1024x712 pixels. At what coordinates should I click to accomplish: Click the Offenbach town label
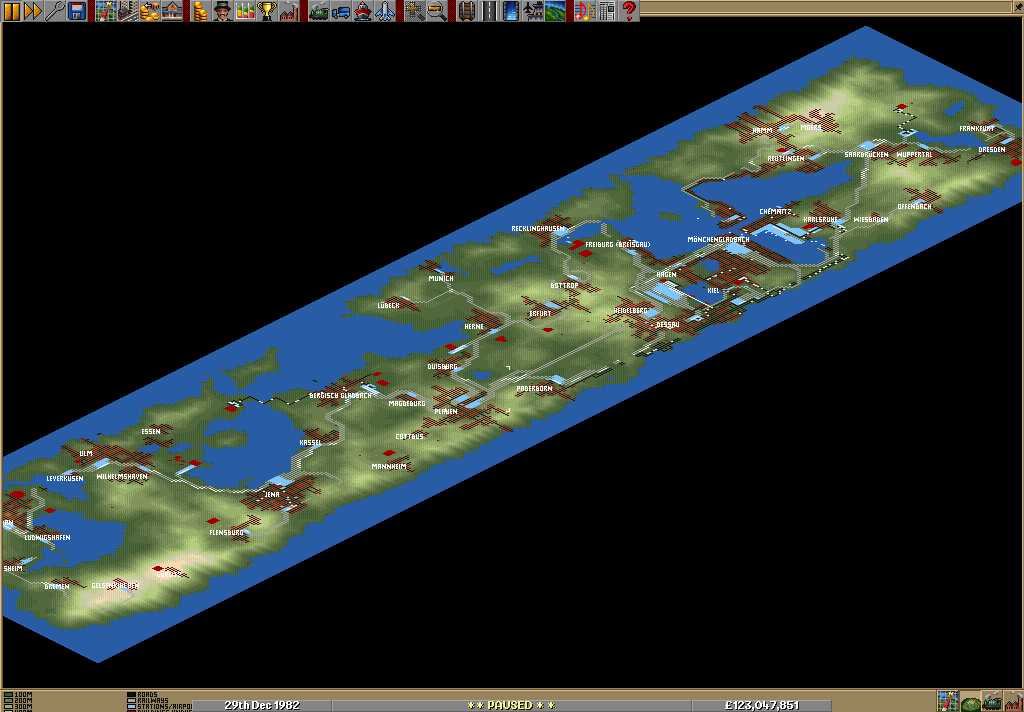coord(914,206)
